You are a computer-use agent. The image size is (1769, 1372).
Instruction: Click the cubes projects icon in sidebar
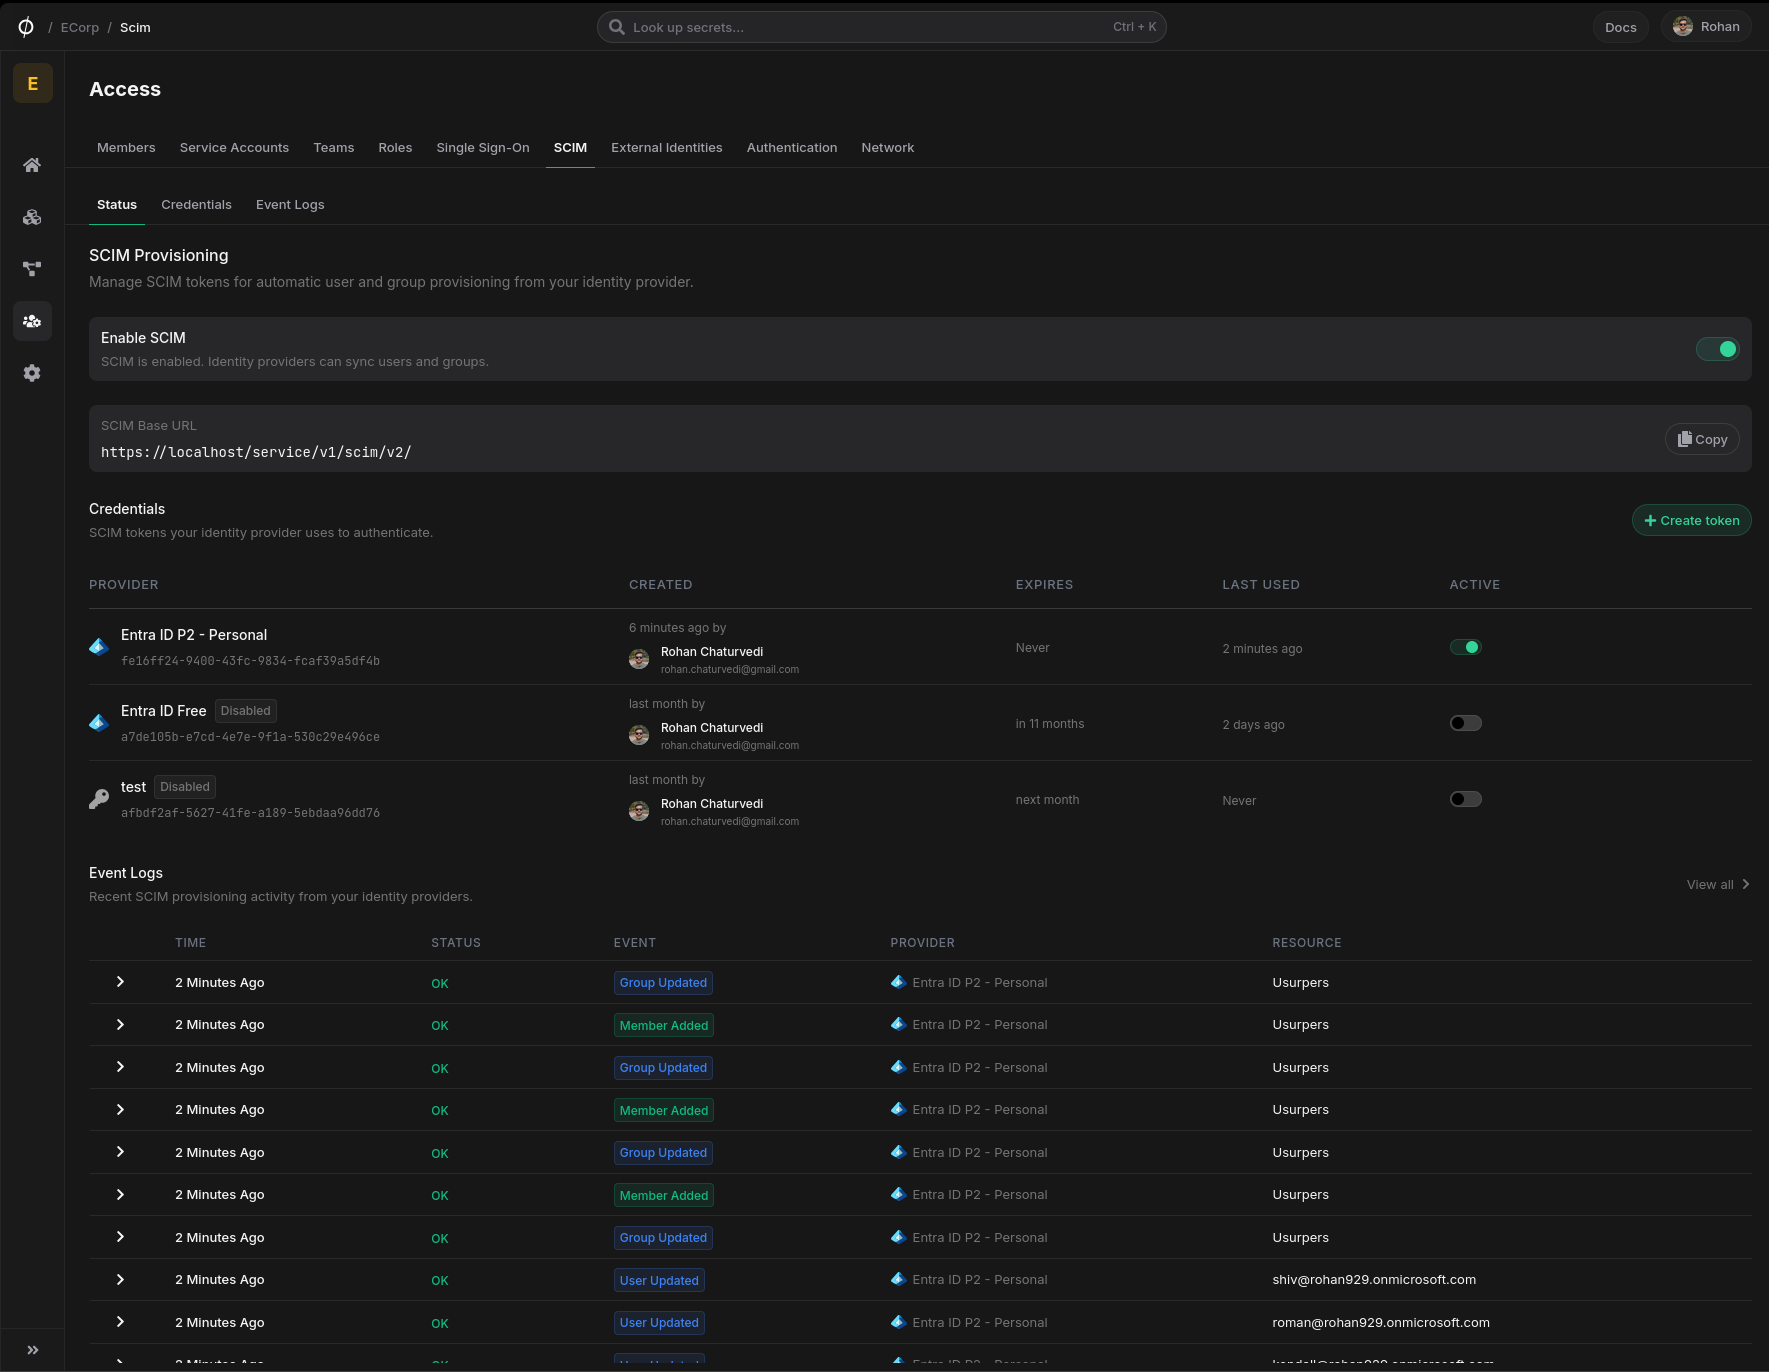(32, 217)
